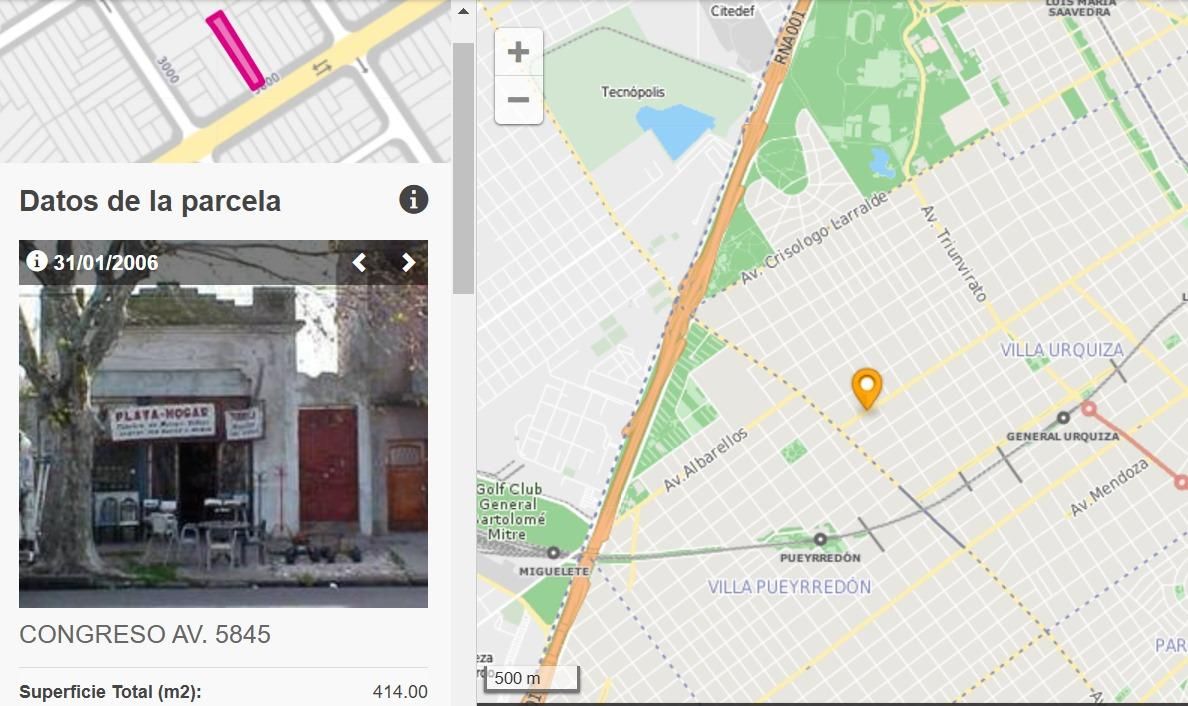This screenshot has width=1188, height=706.
Task: Open info icon beside Datos de la parcela
Action: click(414, 200)
